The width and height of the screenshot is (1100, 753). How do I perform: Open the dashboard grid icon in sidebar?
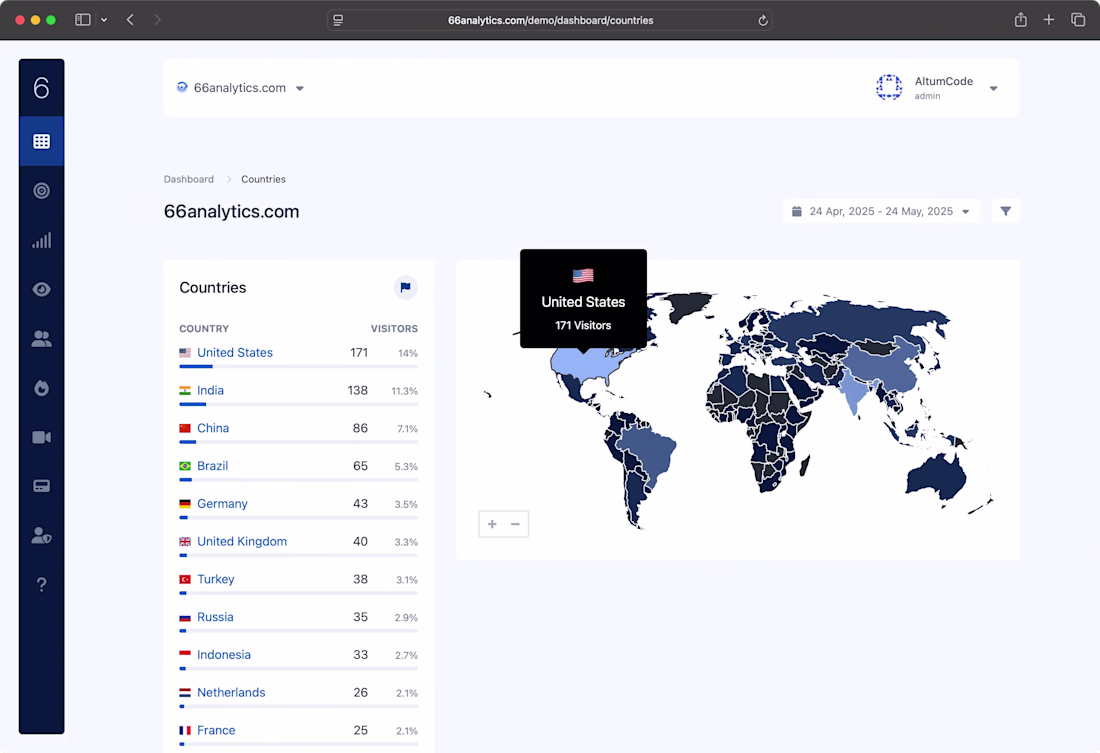coord(41,142)
